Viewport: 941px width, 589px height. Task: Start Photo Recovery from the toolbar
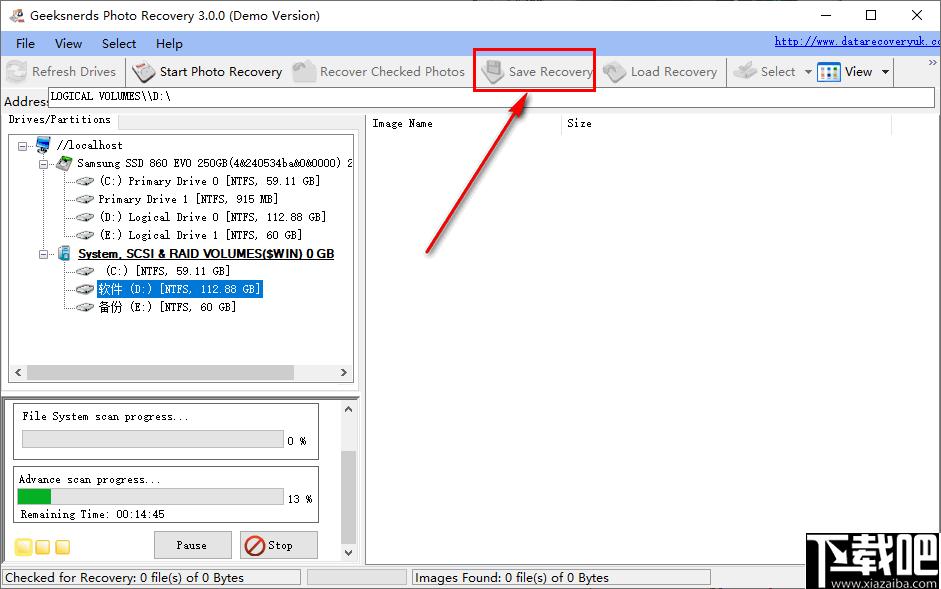[208, 71]
